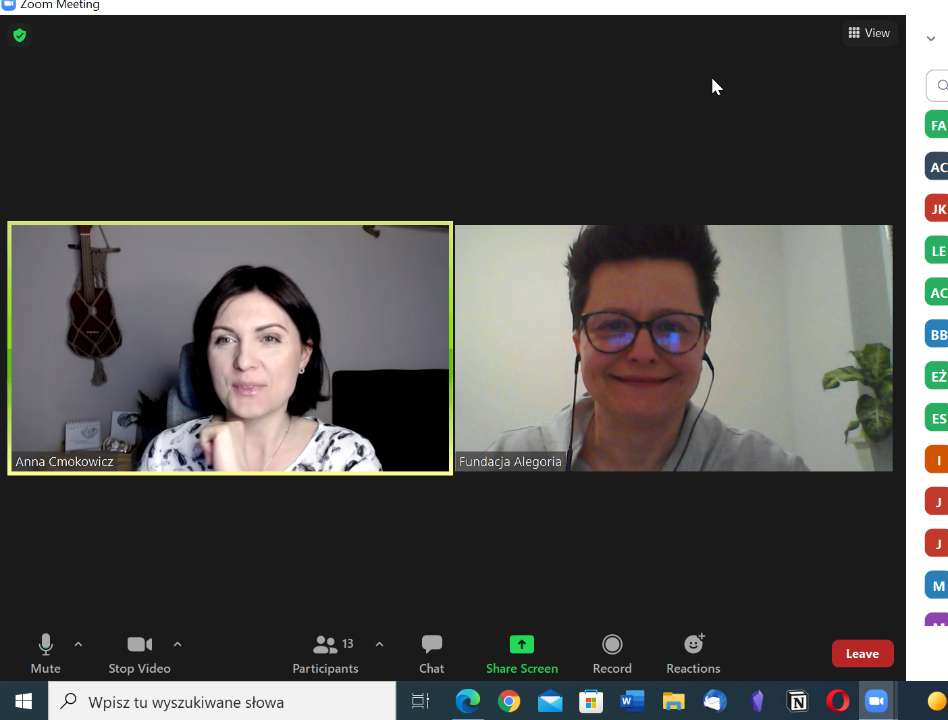This screenshot has width=948, height=720.
Task: Click the red Leave button
Action: (862, 654)
